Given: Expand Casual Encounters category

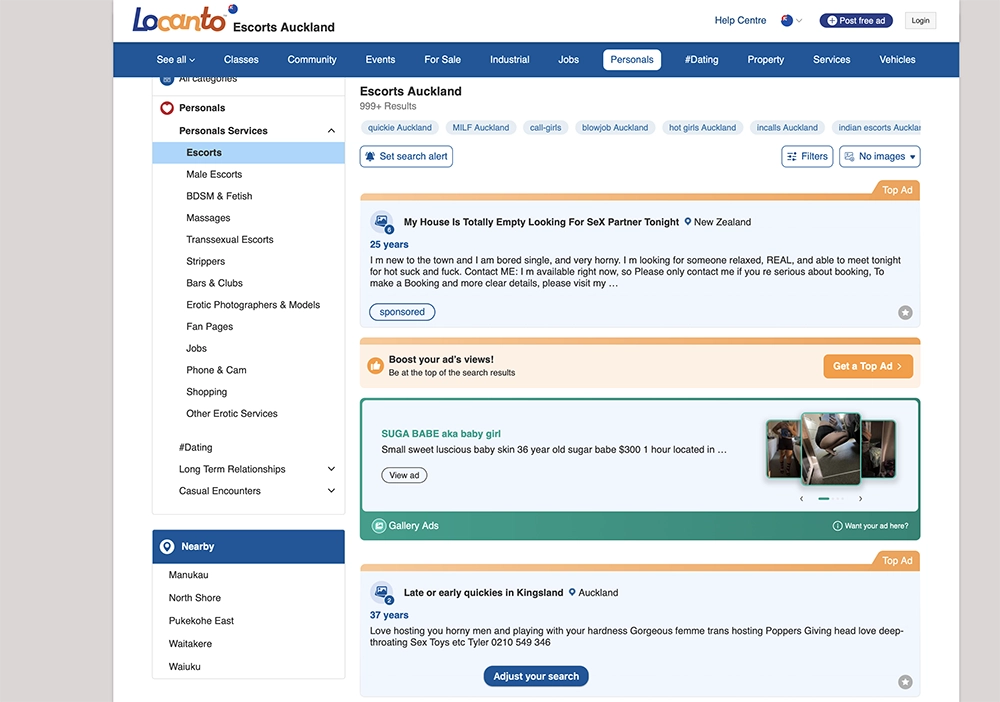Looking at the screenshot, I should click(331, 491).
